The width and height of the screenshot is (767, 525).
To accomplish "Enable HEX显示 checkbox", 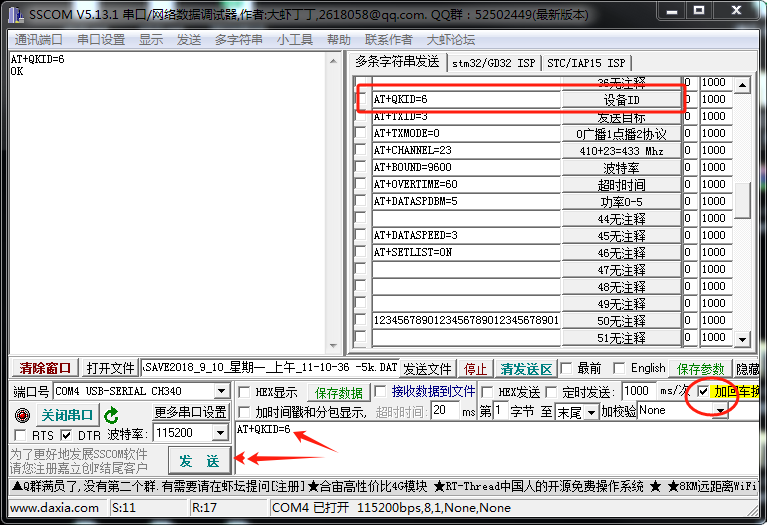I will point(244,392).
